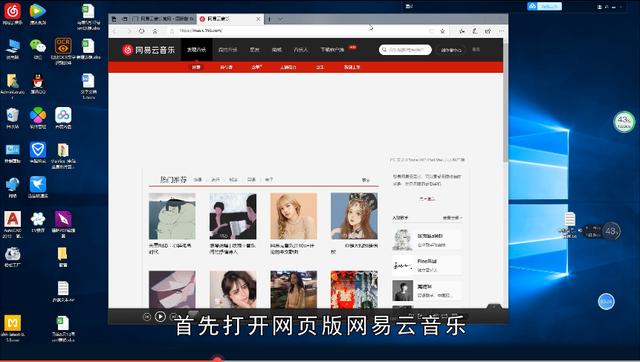This screenshot has height=362, width=640.
Task: Open the Recycle Bin on desktop
Action: (x=12, y=116)
